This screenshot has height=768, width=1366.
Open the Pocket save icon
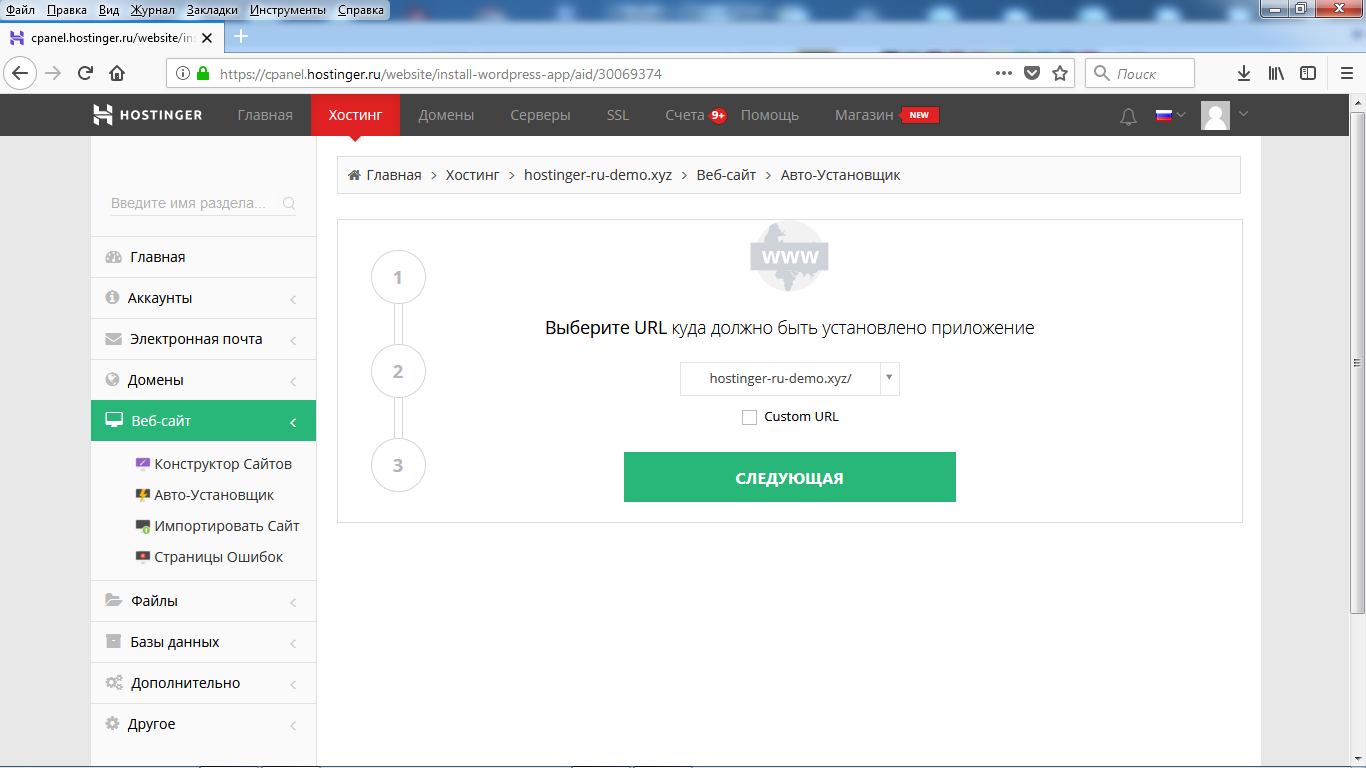pos(1032,73)
